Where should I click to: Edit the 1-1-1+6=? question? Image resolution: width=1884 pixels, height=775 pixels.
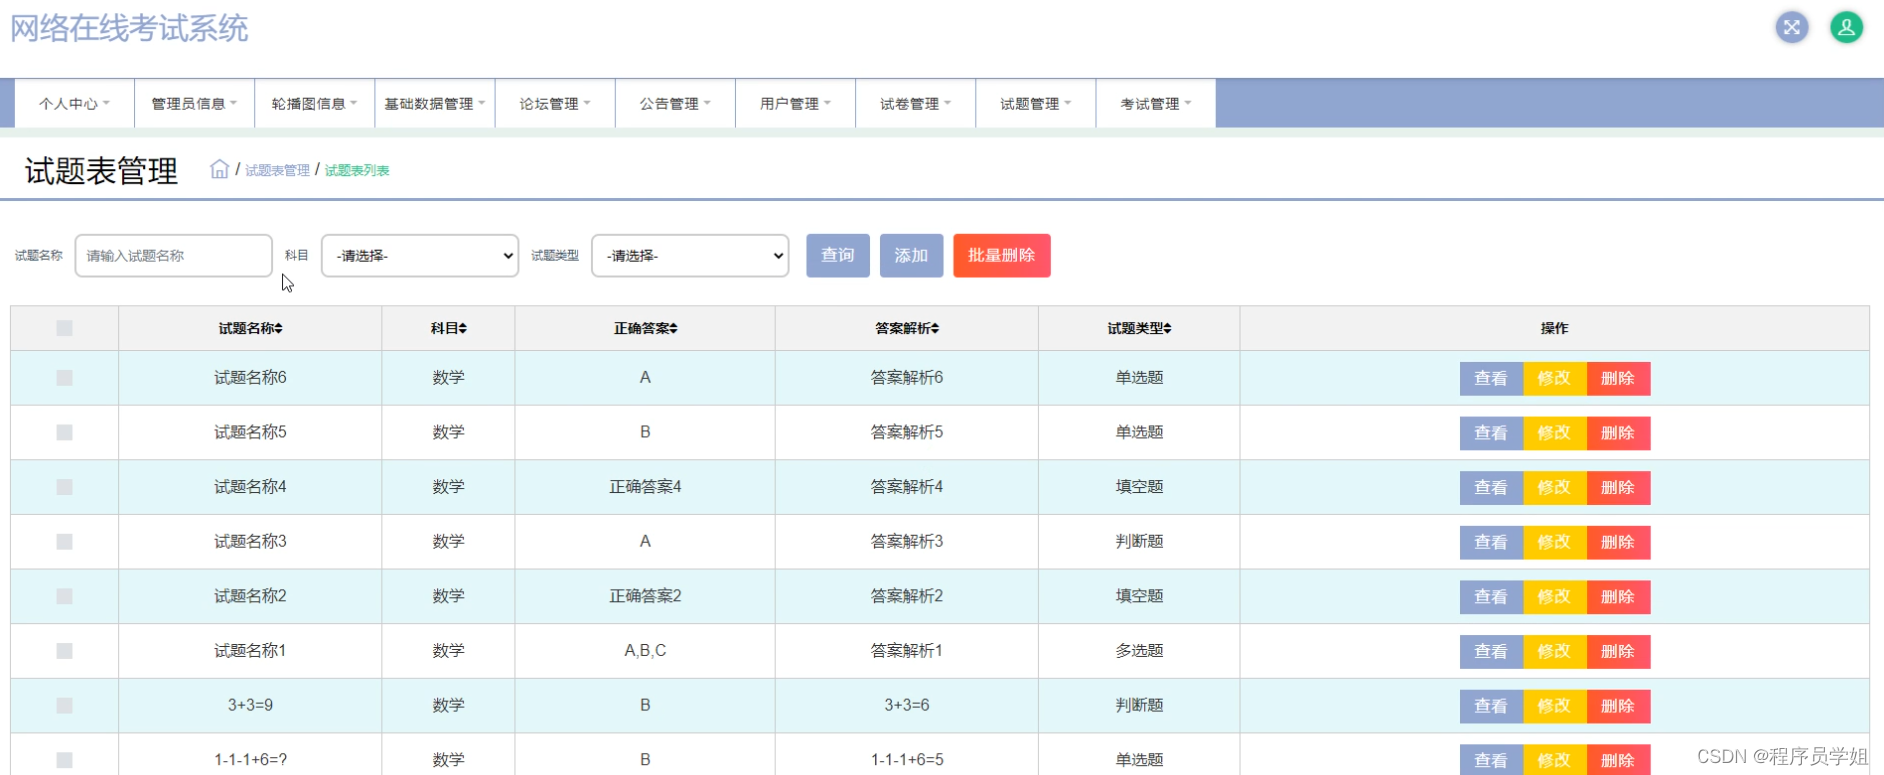point(1554,760)
